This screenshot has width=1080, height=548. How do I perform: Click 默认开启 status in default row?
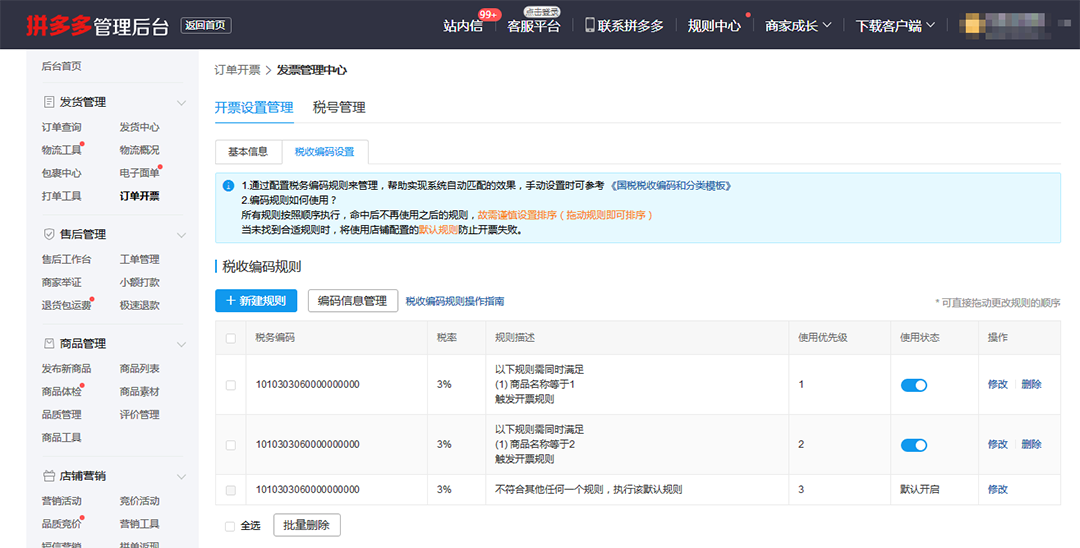point(920,489)
